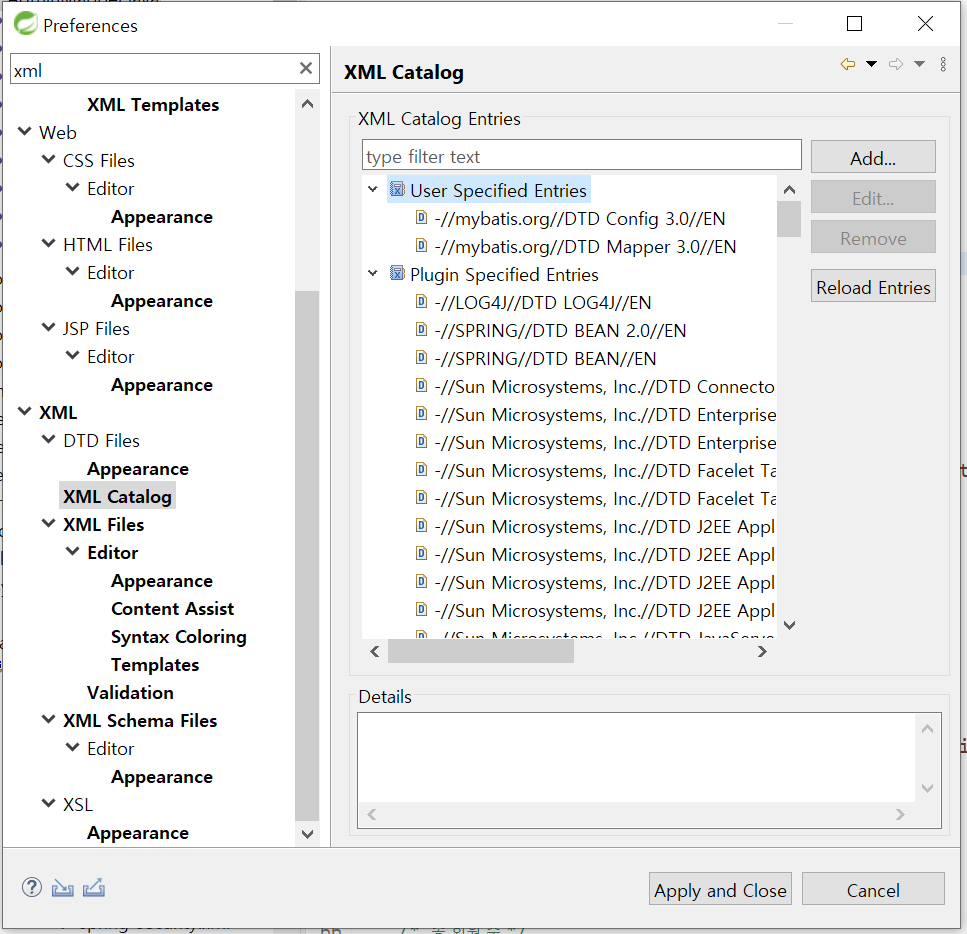Open Templates page under XML Editor
Screen dimensions: 967x934
155,664
